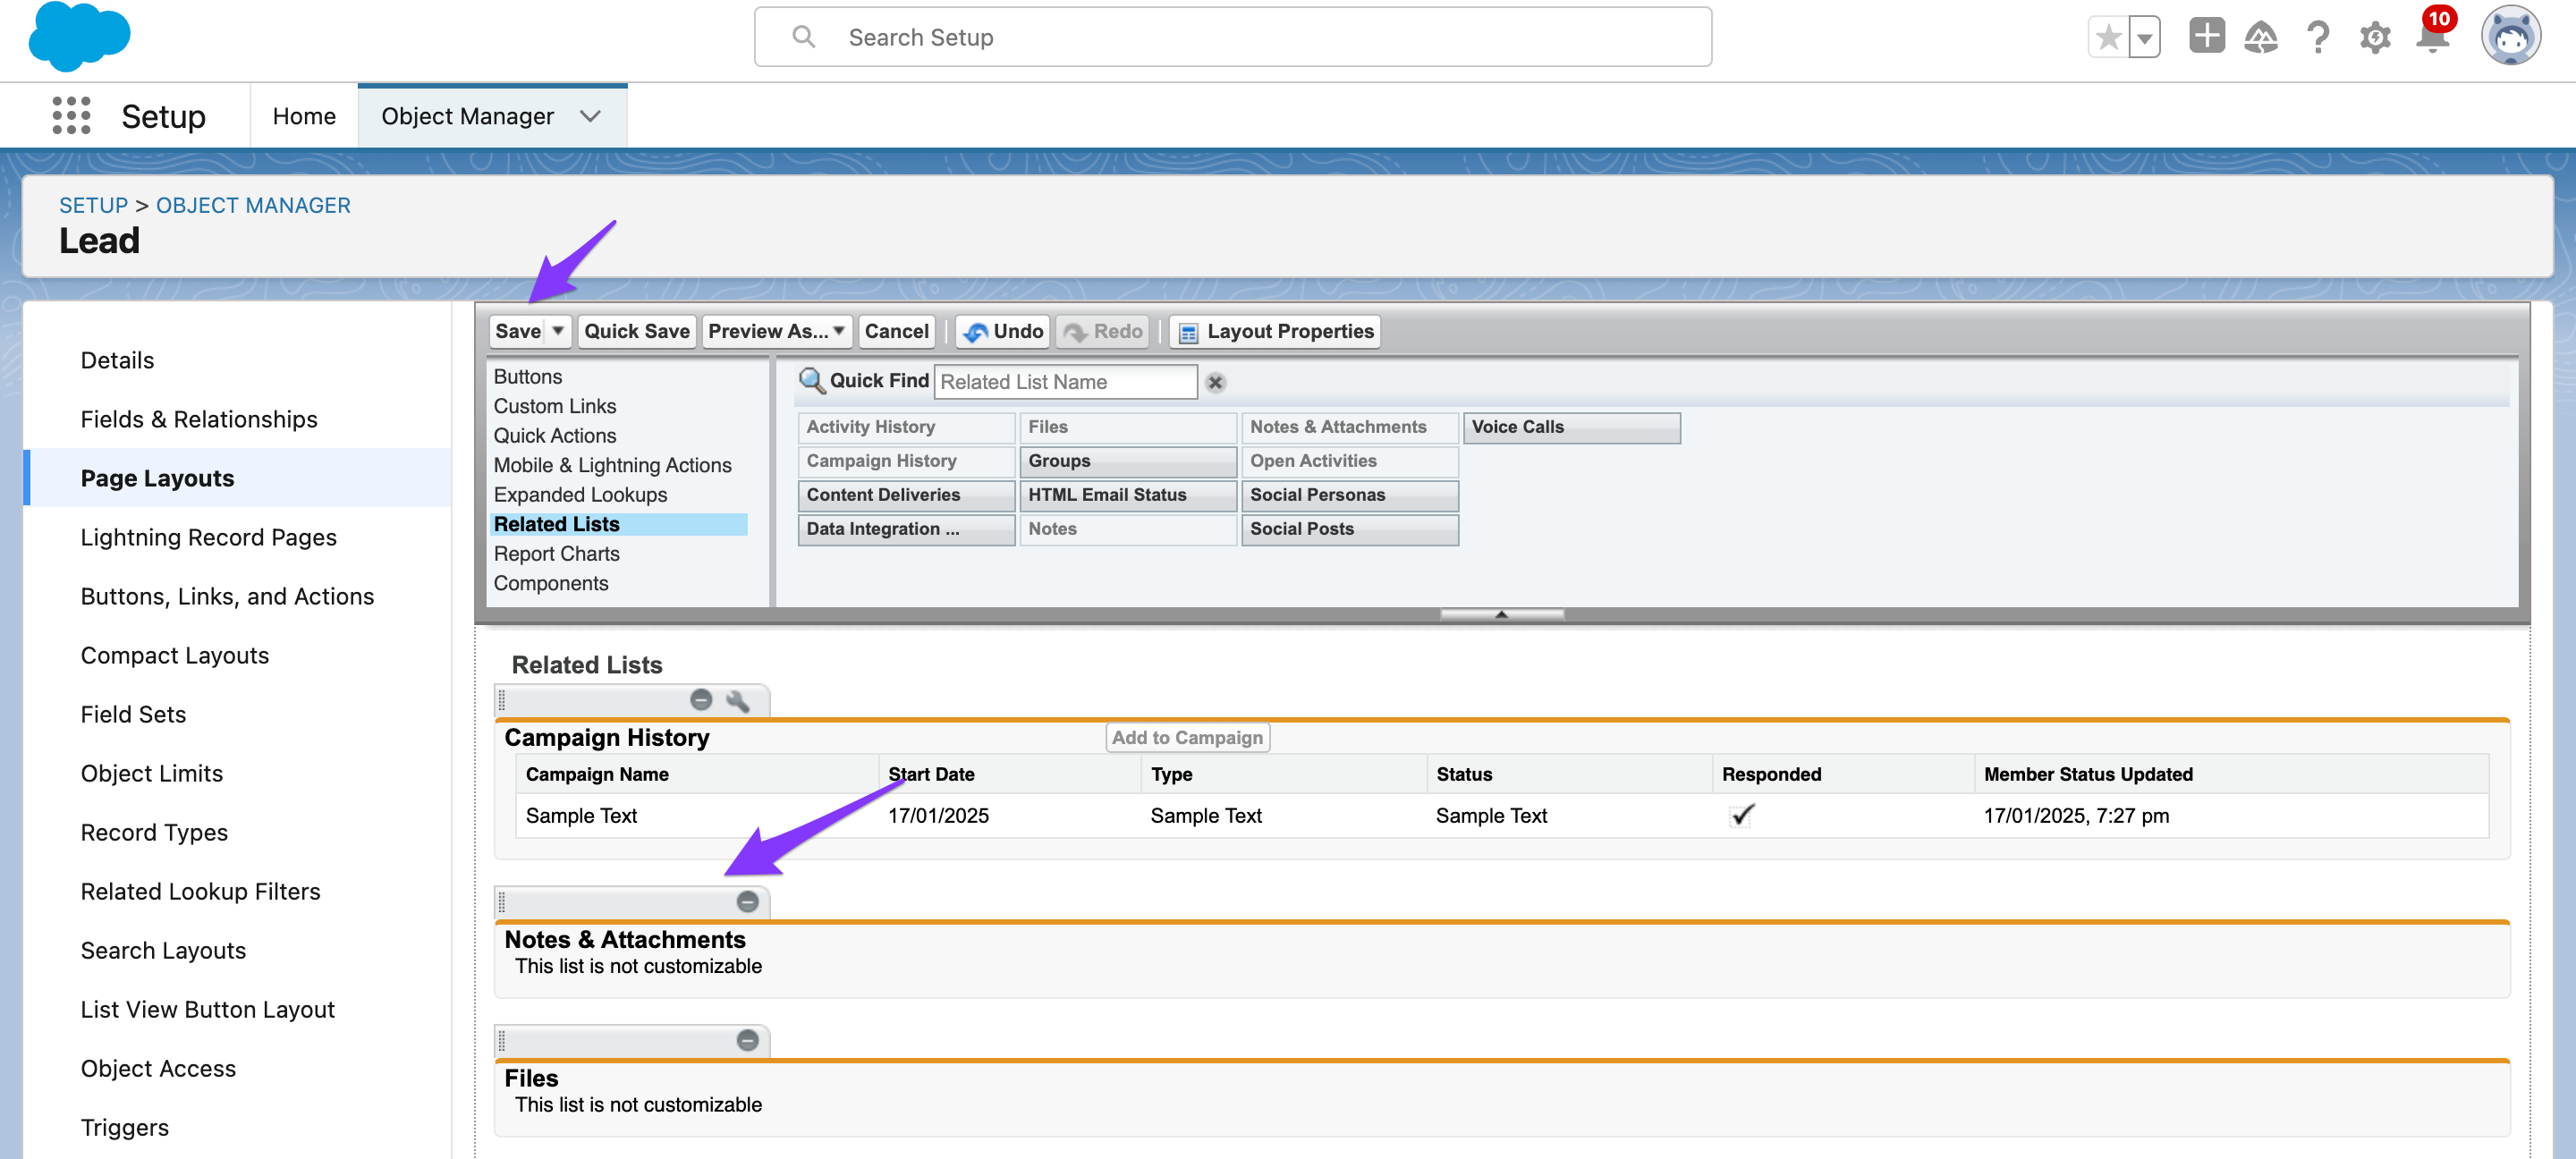
Task: Open the Preview As dropdown
Action: (x=777, y=331)
